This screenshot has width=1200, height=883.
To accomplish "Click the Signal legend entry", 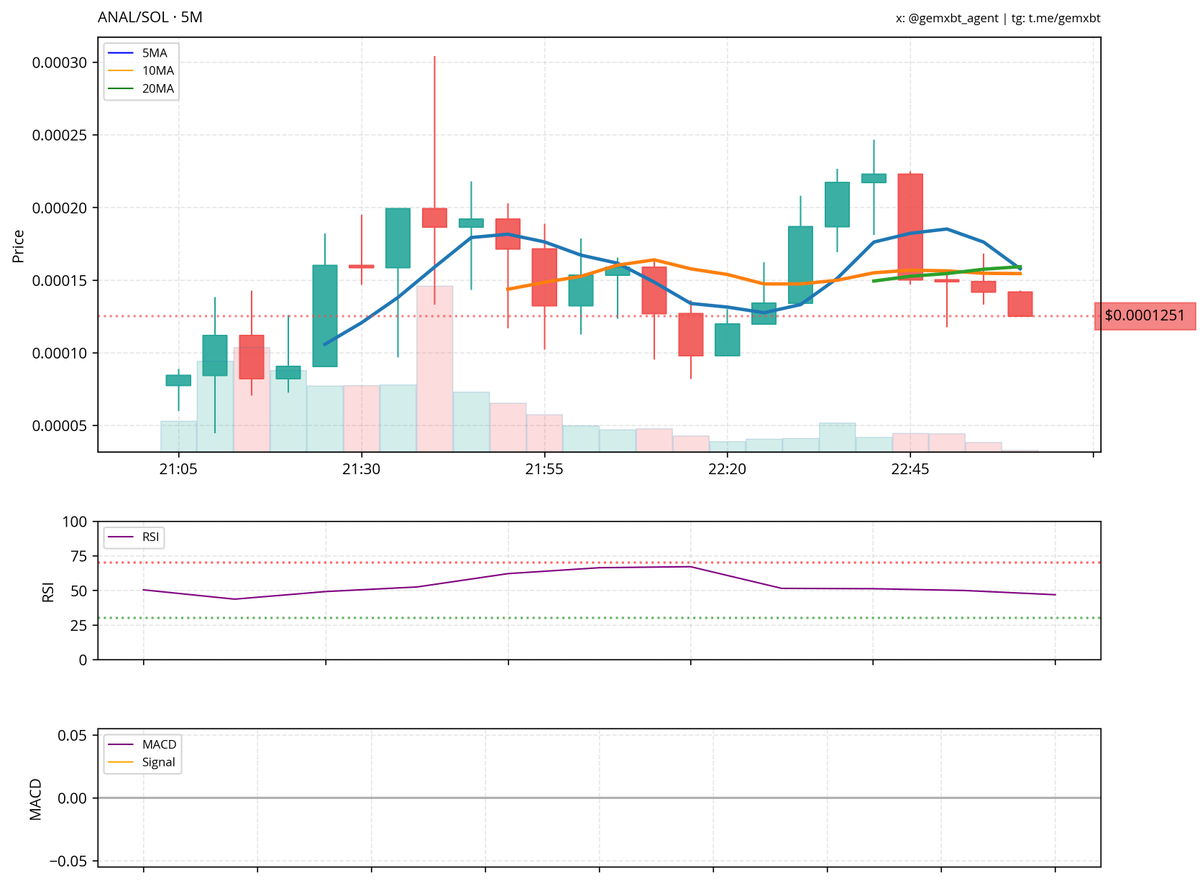I will click(143, 762).
